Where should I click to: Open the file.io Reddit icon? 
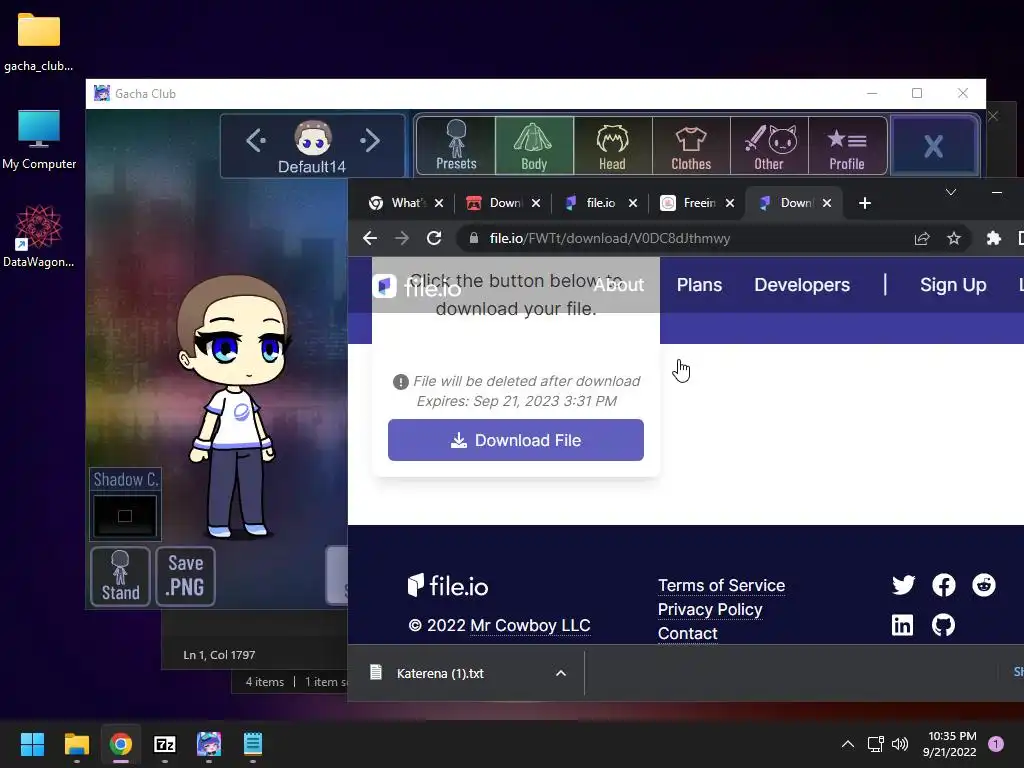coord(984,584)
